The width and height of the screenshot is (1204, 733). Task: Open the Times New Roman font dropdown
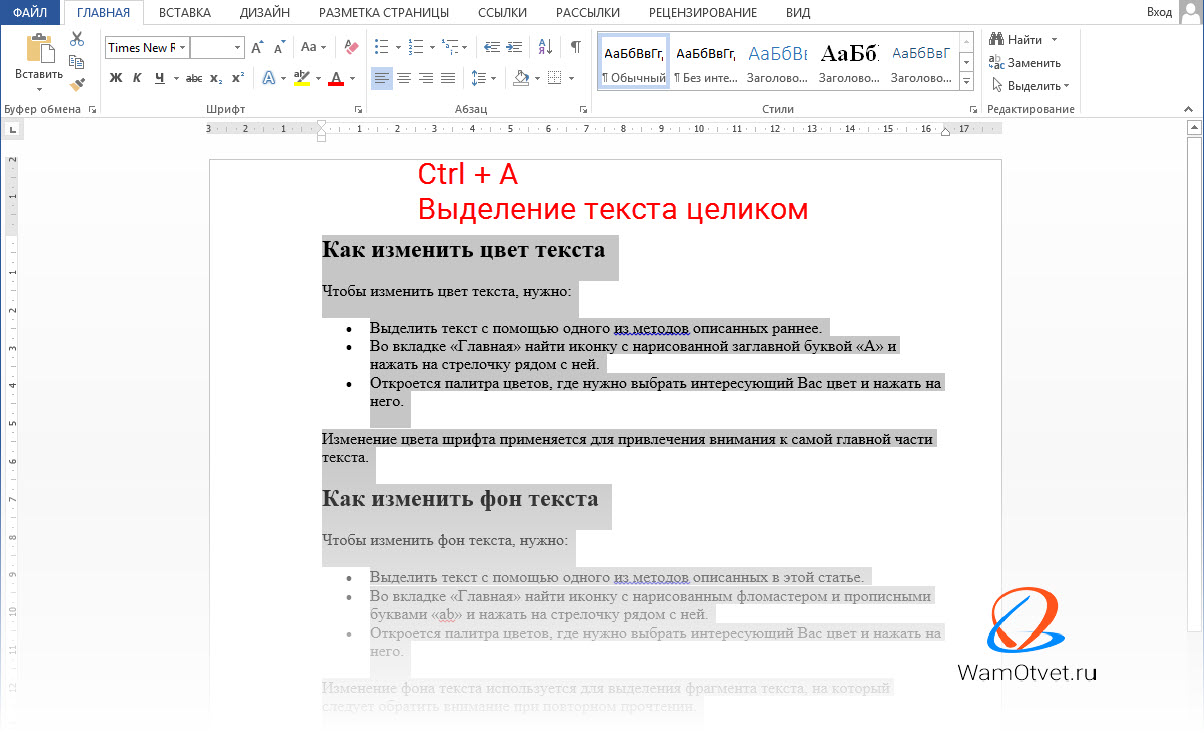pos(181,47)
